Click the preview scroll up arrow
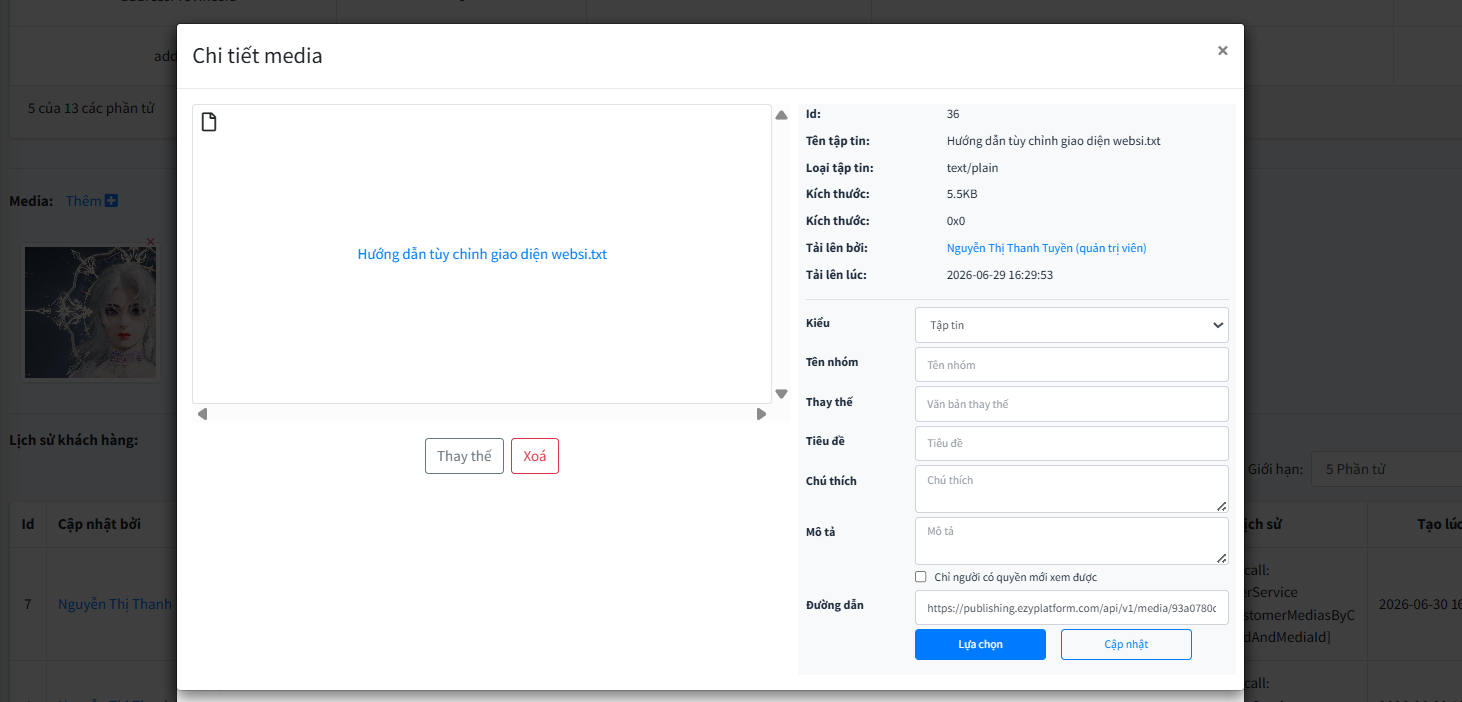The image size is (1462, 702). point(782,115)
